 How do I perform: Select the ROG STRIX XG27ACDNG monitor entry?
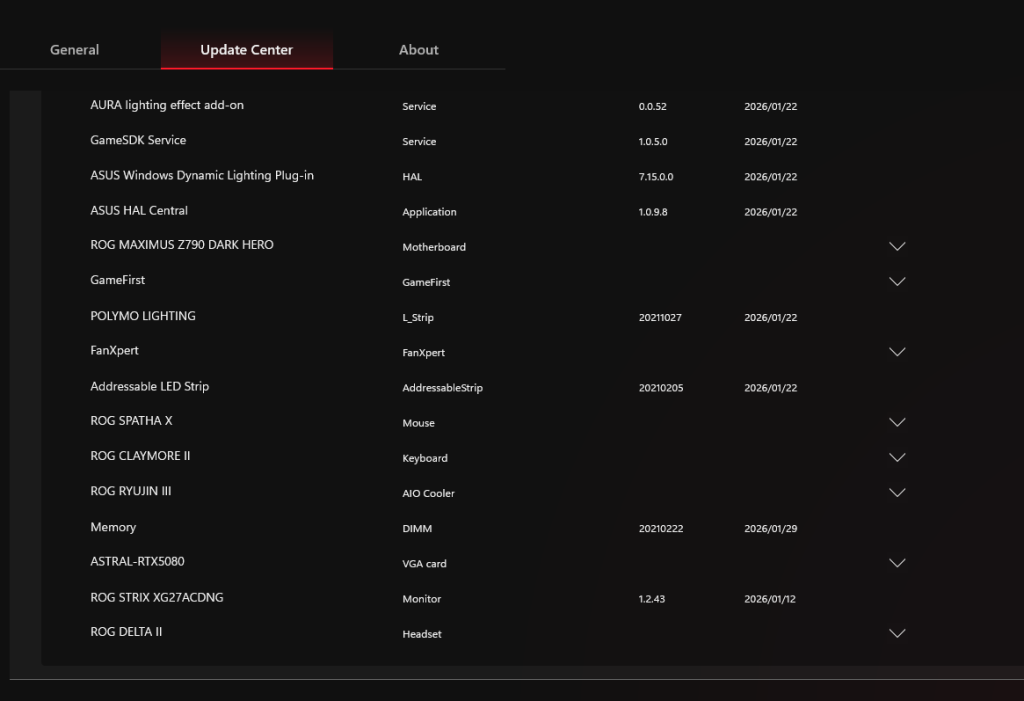[157, 598]
